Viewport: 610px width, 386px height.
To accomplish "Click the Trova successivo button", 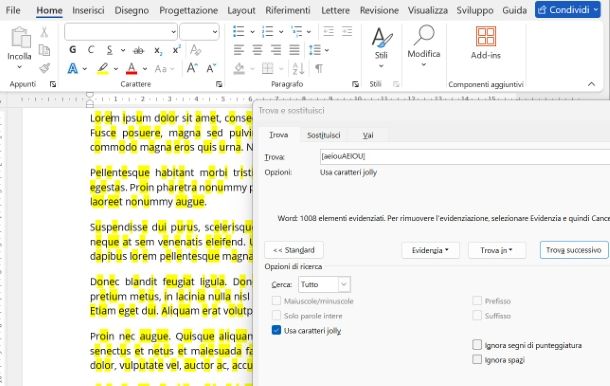I will 574,250.
